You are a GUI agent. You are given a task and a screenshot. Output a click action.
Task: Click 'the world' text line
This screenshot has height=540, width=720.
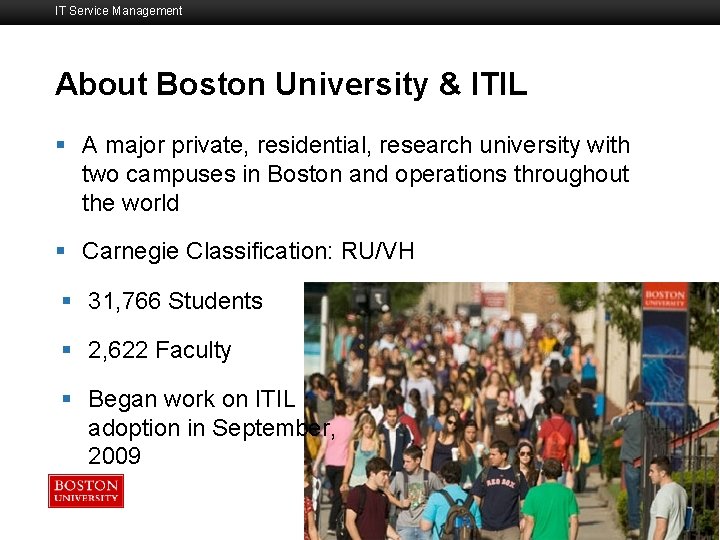[130, 203]
